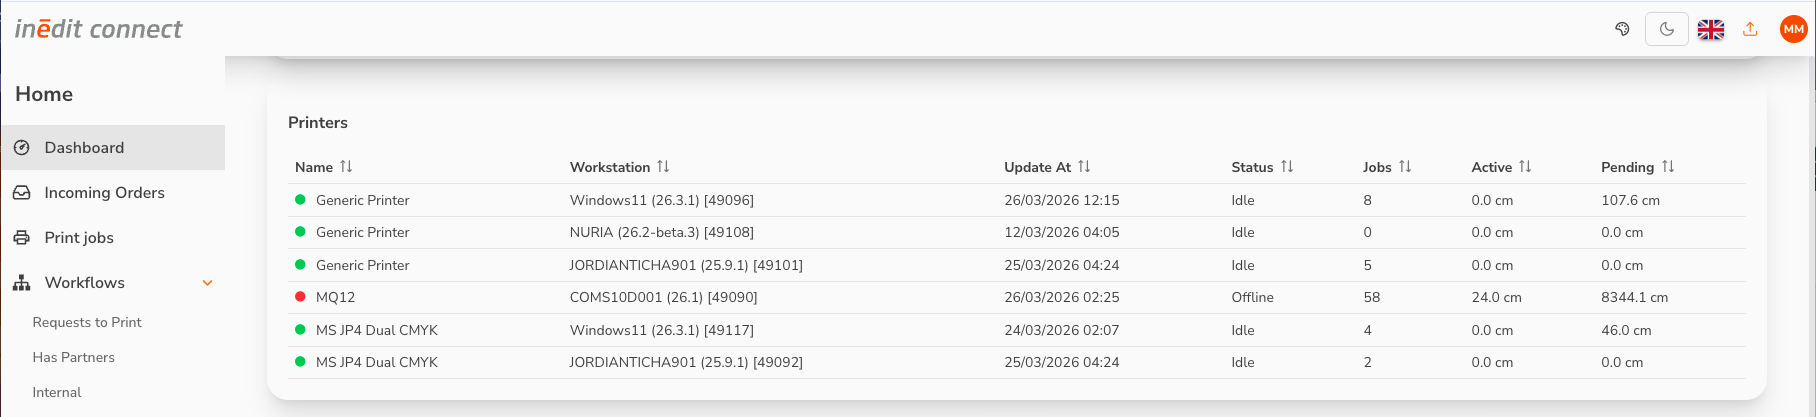The image size is (1816, 417).
Task: Select the offline MQ12 printer row
Action: pos(1017,297)
